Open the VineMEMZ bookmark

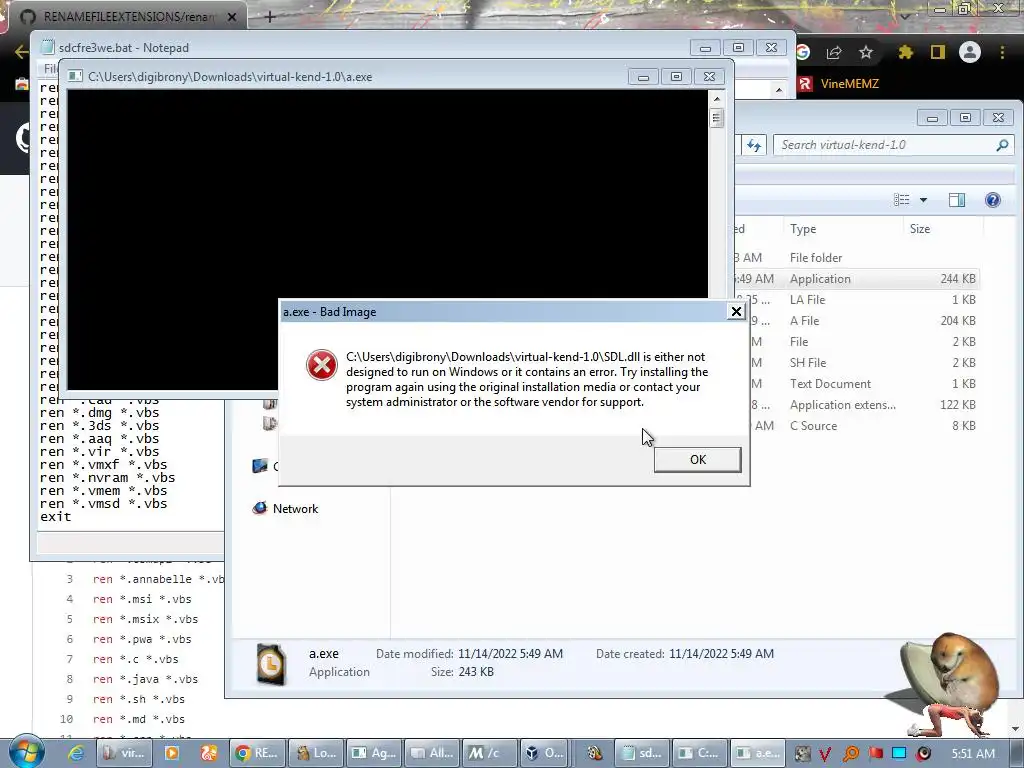point(840,84)
